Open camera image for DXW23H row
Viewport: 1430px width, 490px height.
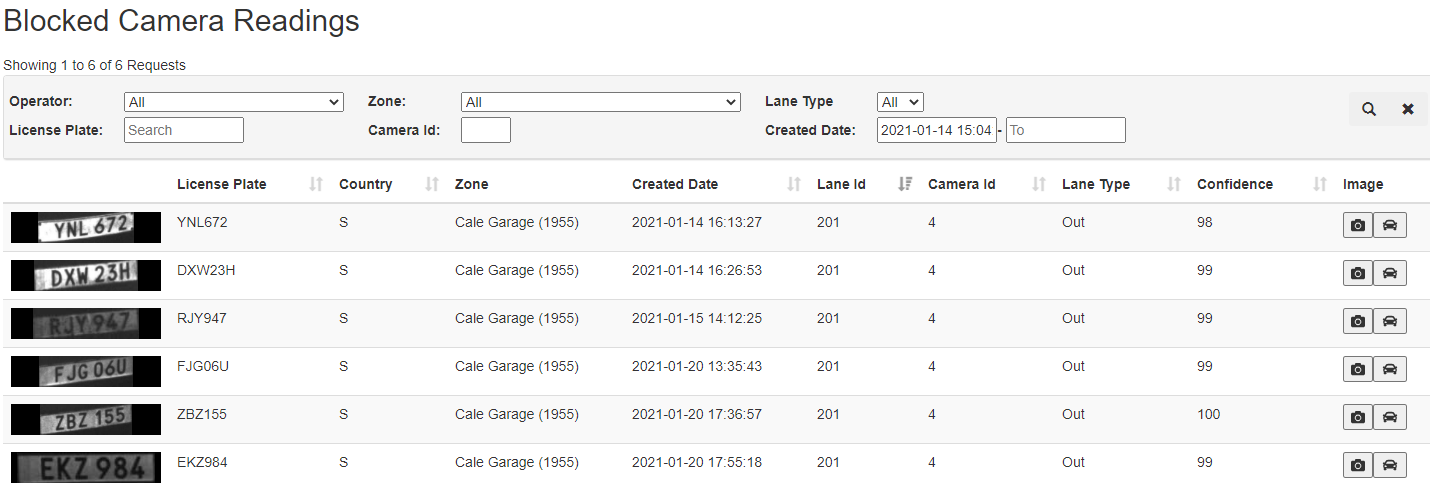[x=1357, y=273]
